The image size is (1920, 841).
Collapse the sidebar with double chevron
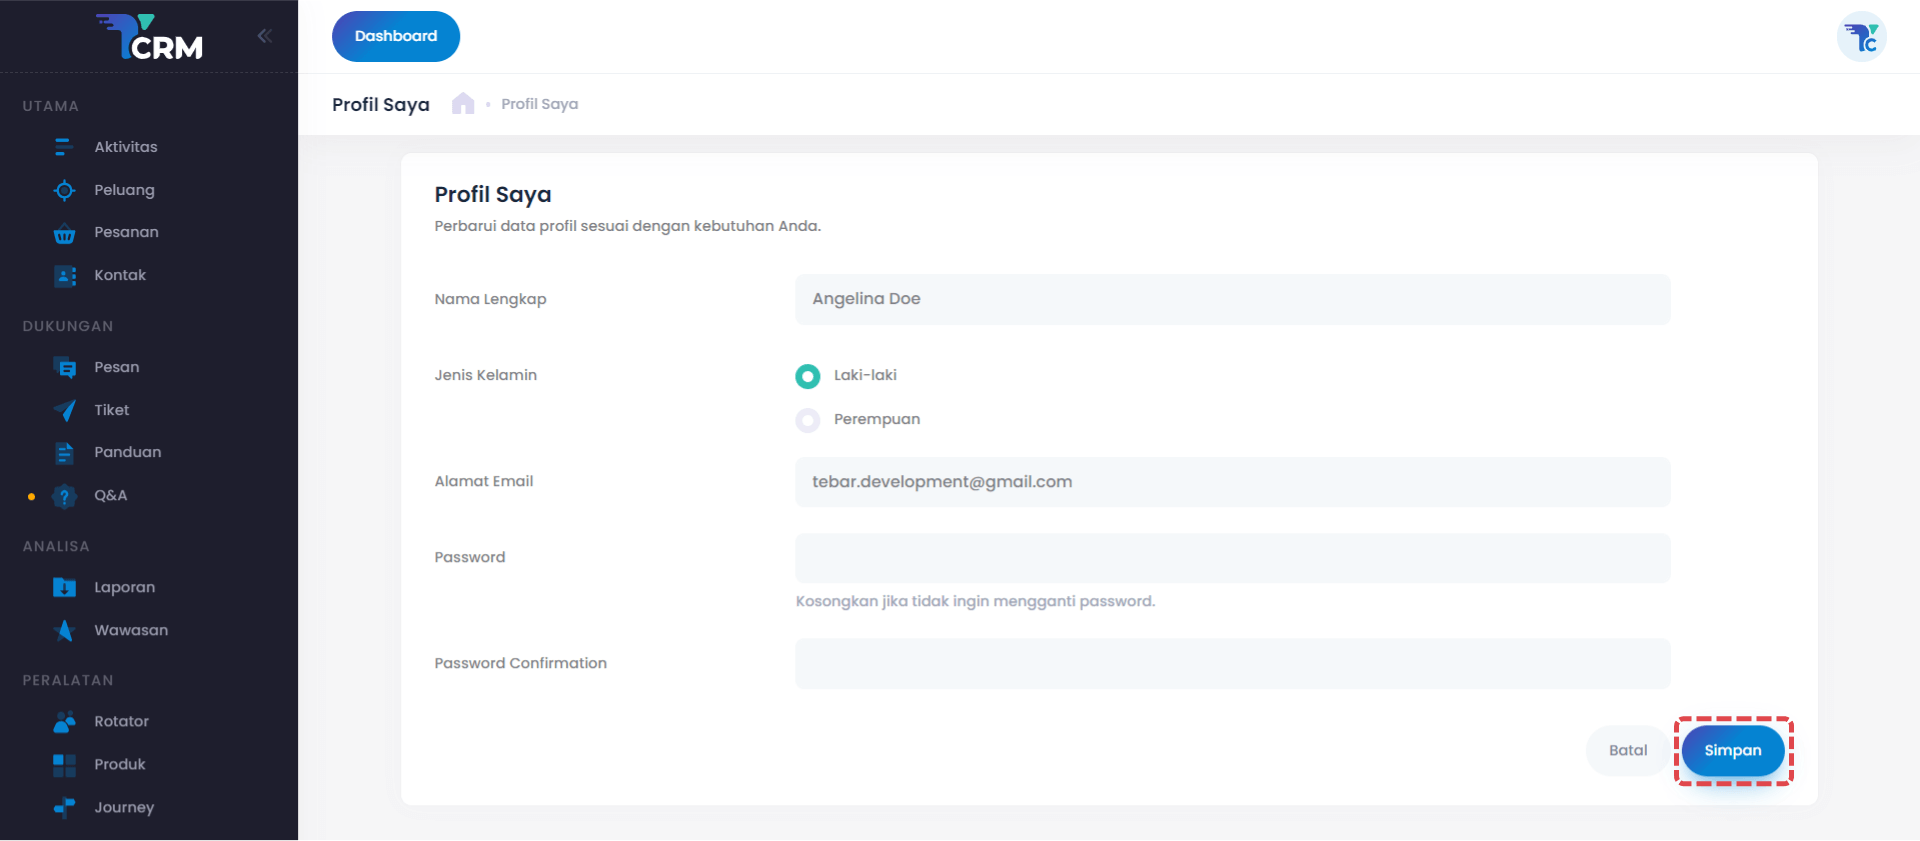[x=264, y=36]
